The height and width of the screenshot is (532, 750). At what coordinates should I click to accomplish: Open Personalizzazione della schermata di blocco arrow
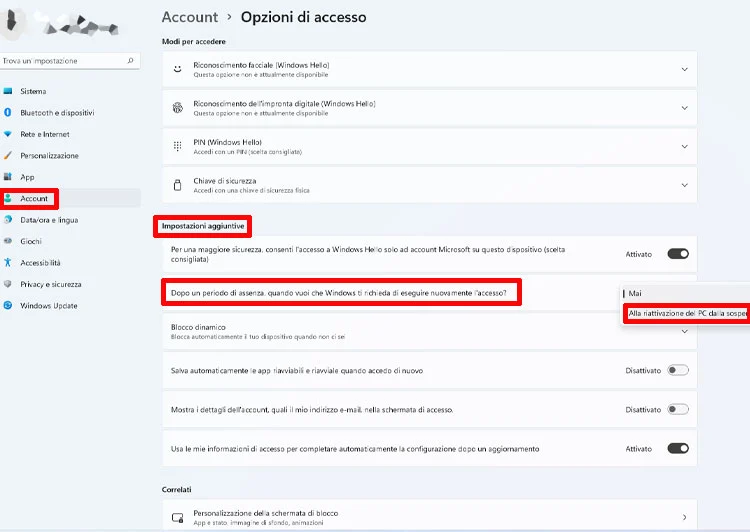point(684,518)
